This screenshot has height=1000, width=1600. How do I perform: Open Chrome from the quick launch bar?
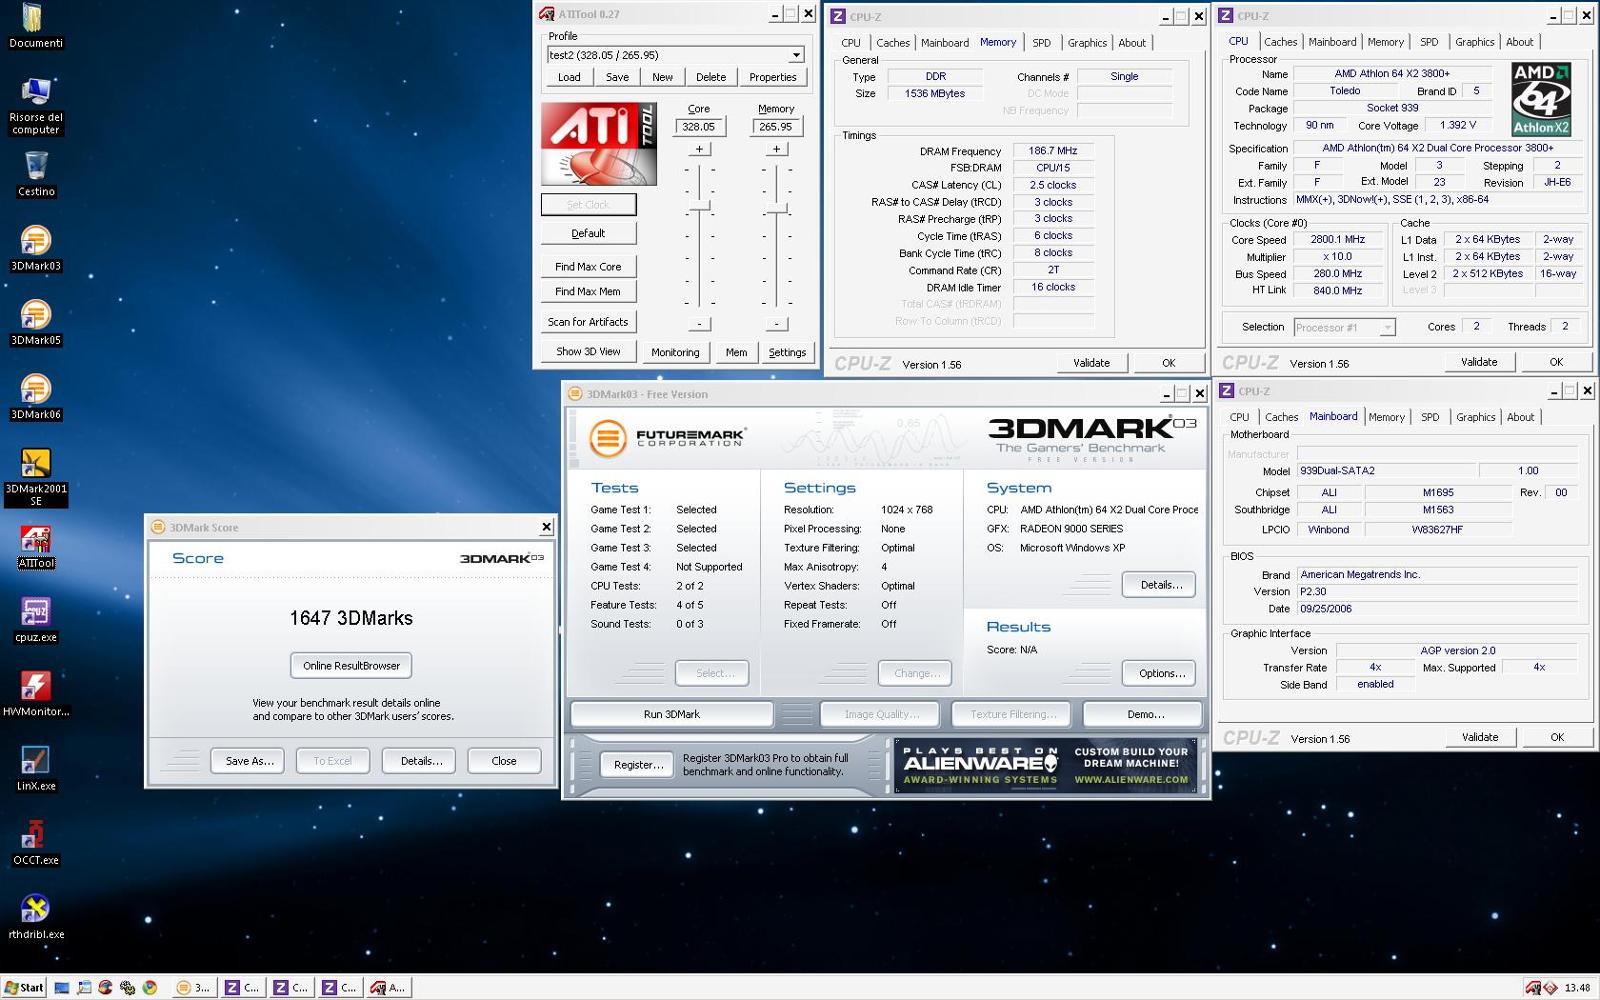(x=150, y=987)
